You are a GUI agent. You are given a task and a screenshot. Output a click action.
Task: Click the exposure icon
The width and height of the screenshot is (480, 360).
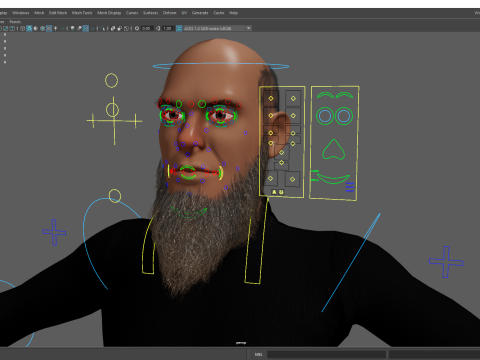[137, 29]
